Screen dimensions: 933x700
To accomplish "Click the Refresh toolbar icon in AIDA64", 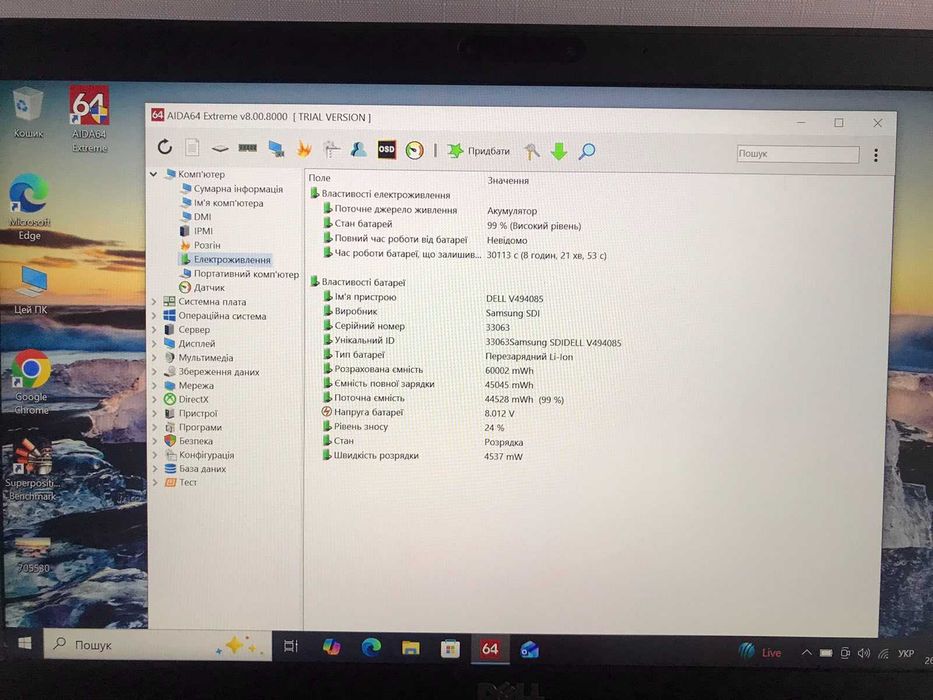I will (165, 146).
